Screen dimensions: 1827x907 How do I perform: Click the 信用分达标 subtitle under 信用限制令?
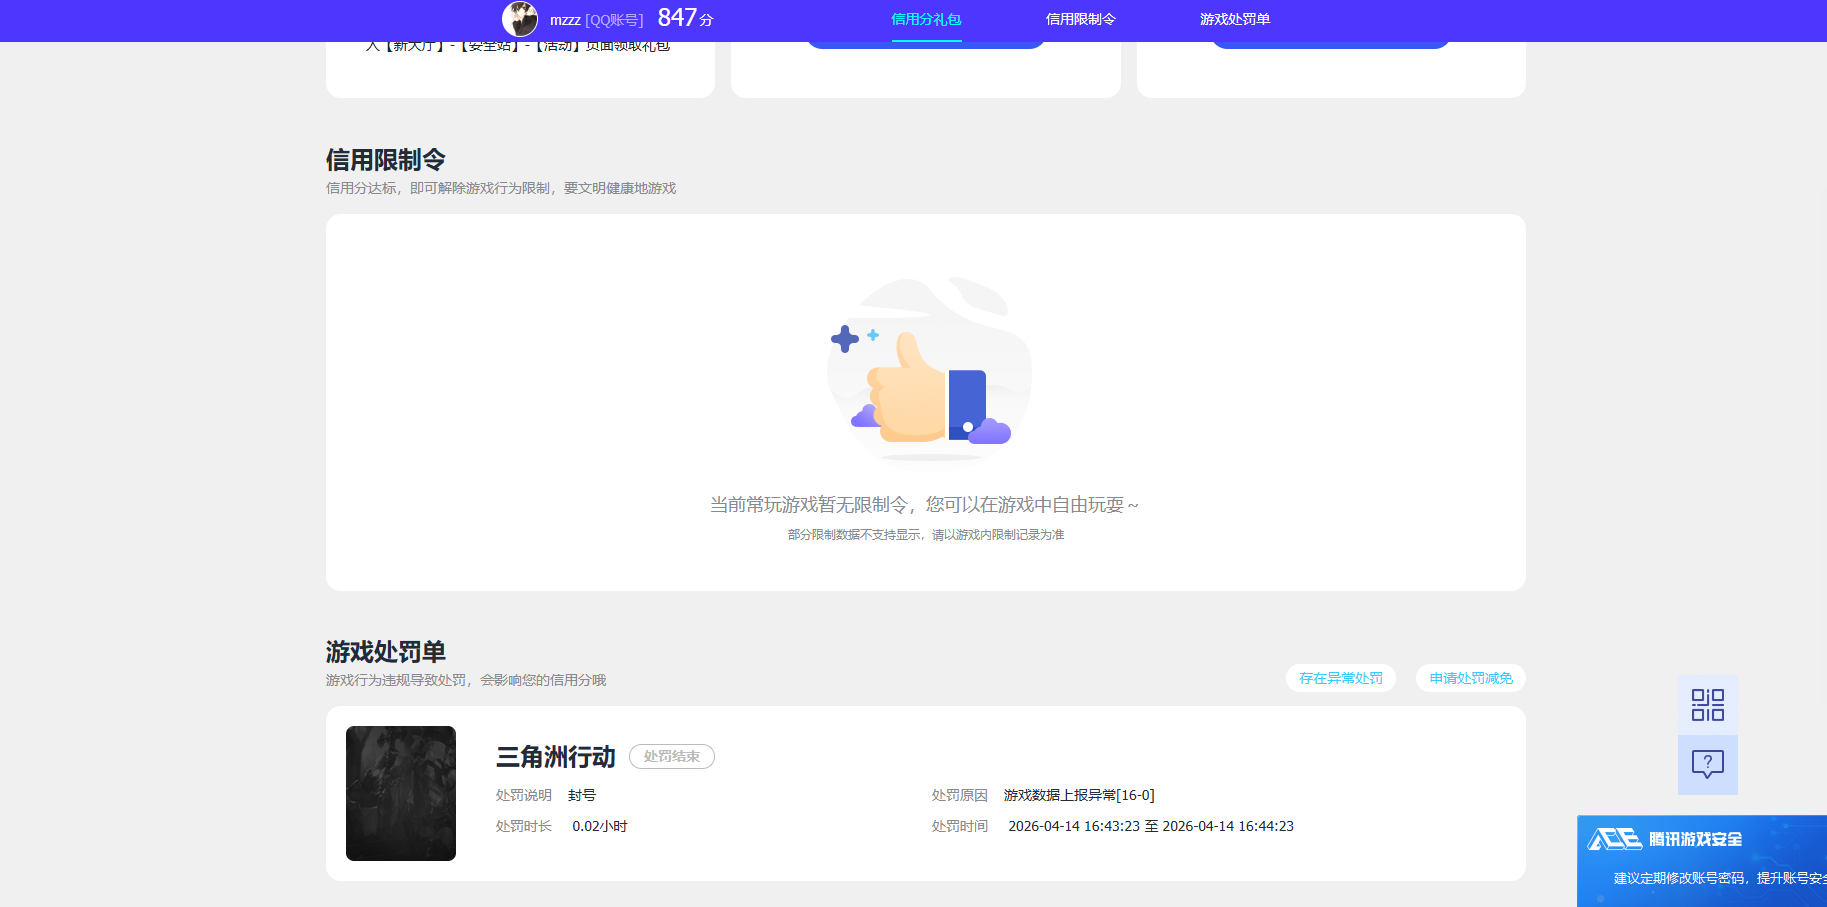pyautogui.click(x=501, y=188)
